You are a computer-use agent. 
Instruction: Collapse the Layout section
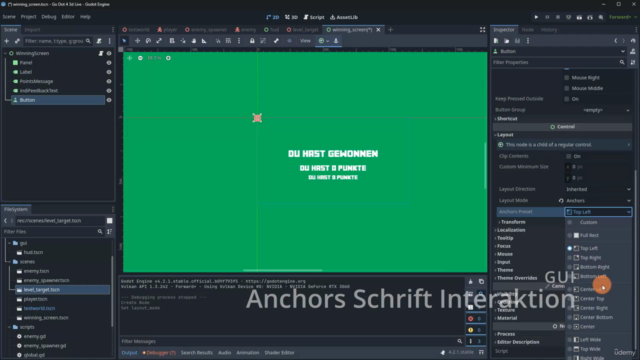click(505, 135)
